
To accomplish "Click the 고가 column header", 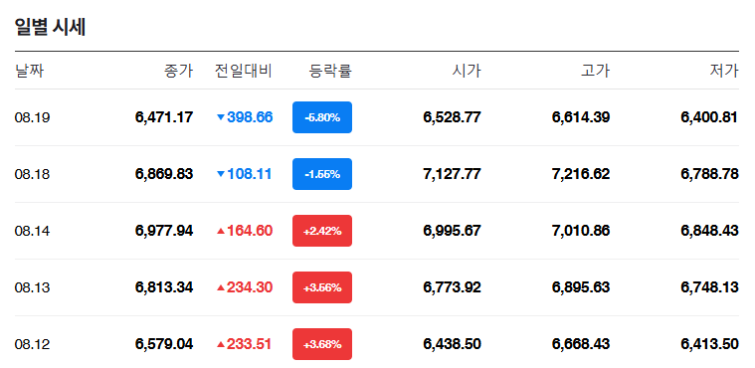I will [595, 71].
